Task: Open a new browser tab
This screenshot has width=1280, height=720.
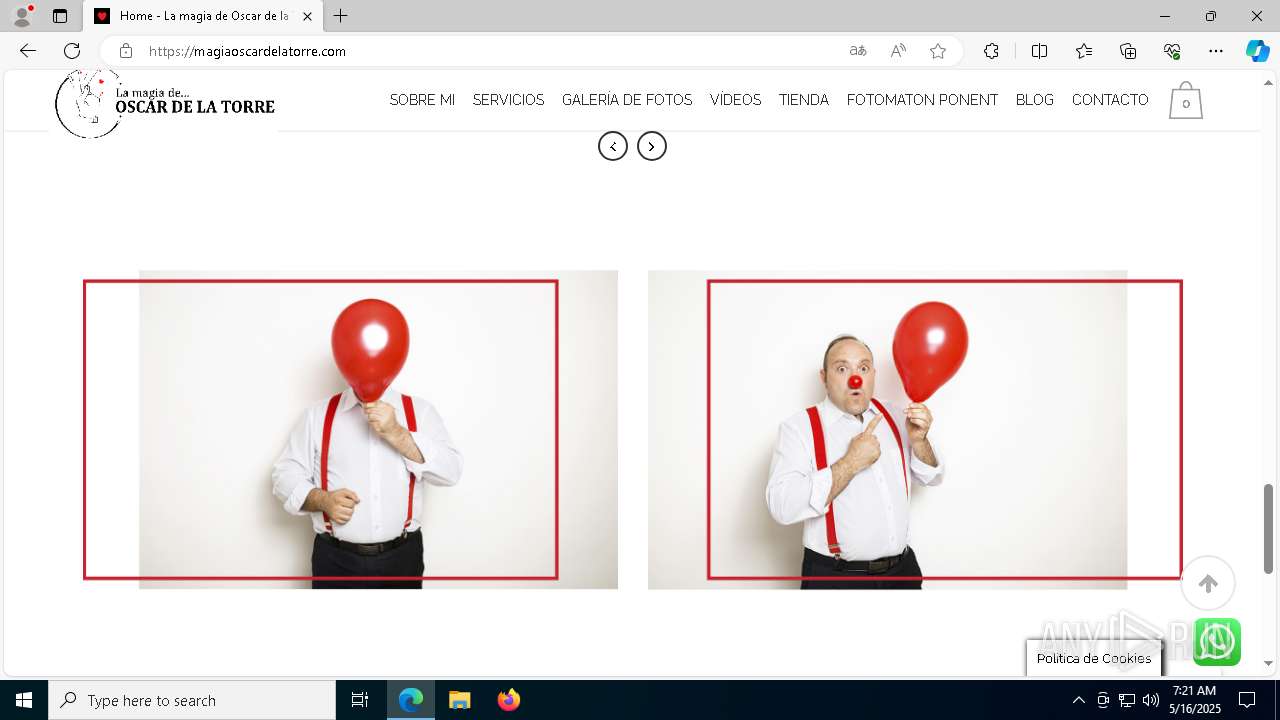Action: coord(341,16)
